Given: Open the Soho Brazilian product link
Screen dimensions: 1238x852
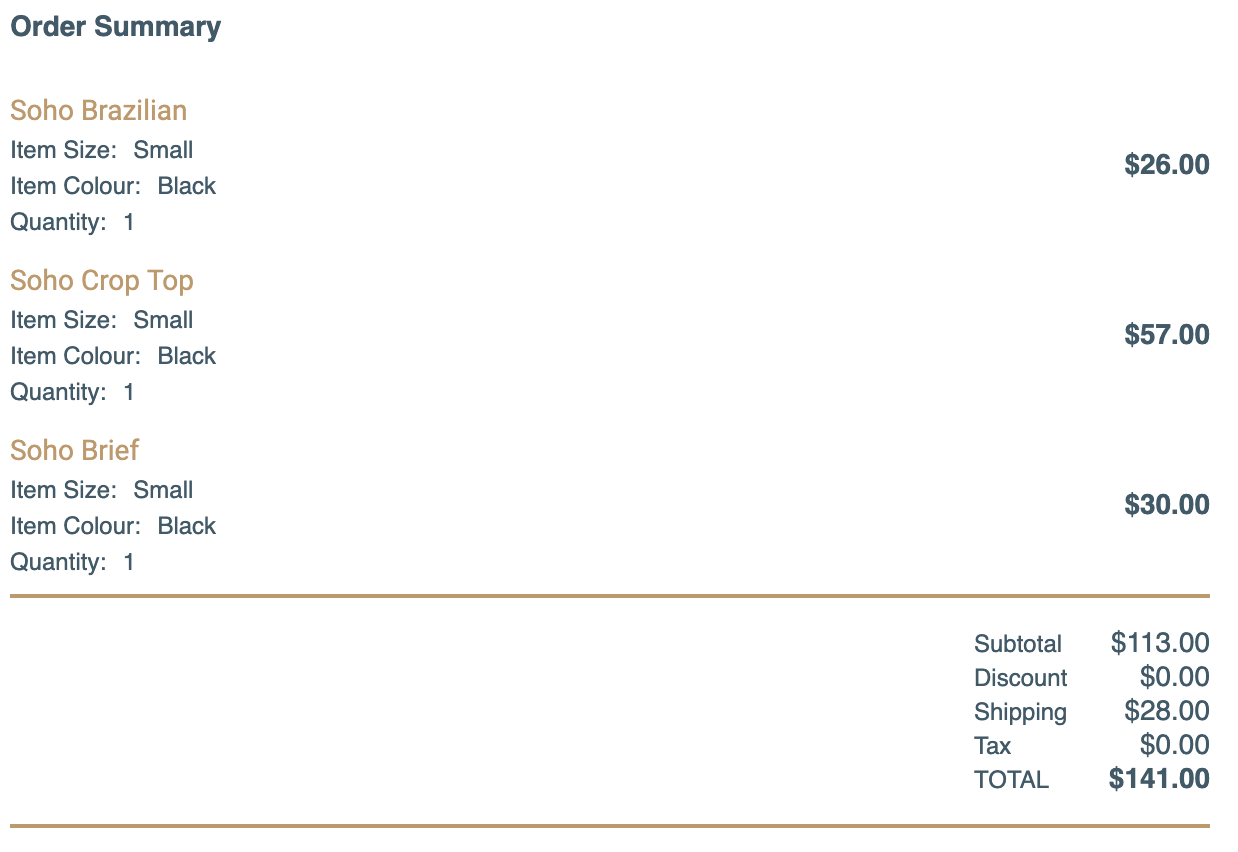Looking at the screenshot, I should point(98,110).
